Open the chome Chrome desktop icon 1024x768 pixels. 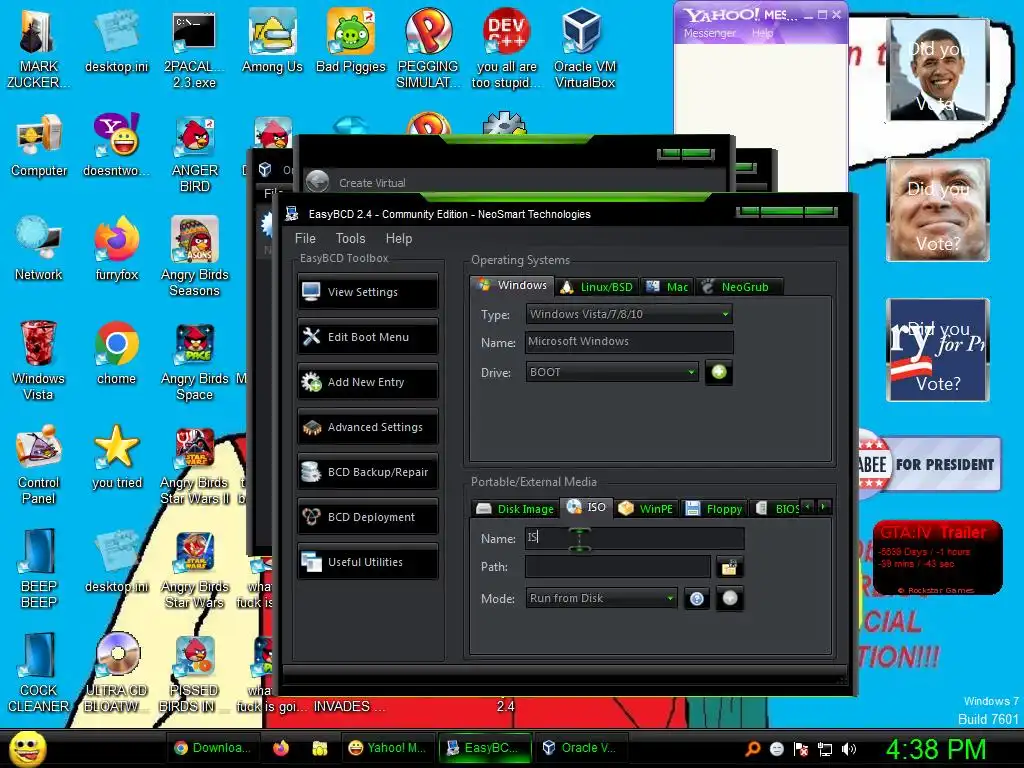coord(116,353)
